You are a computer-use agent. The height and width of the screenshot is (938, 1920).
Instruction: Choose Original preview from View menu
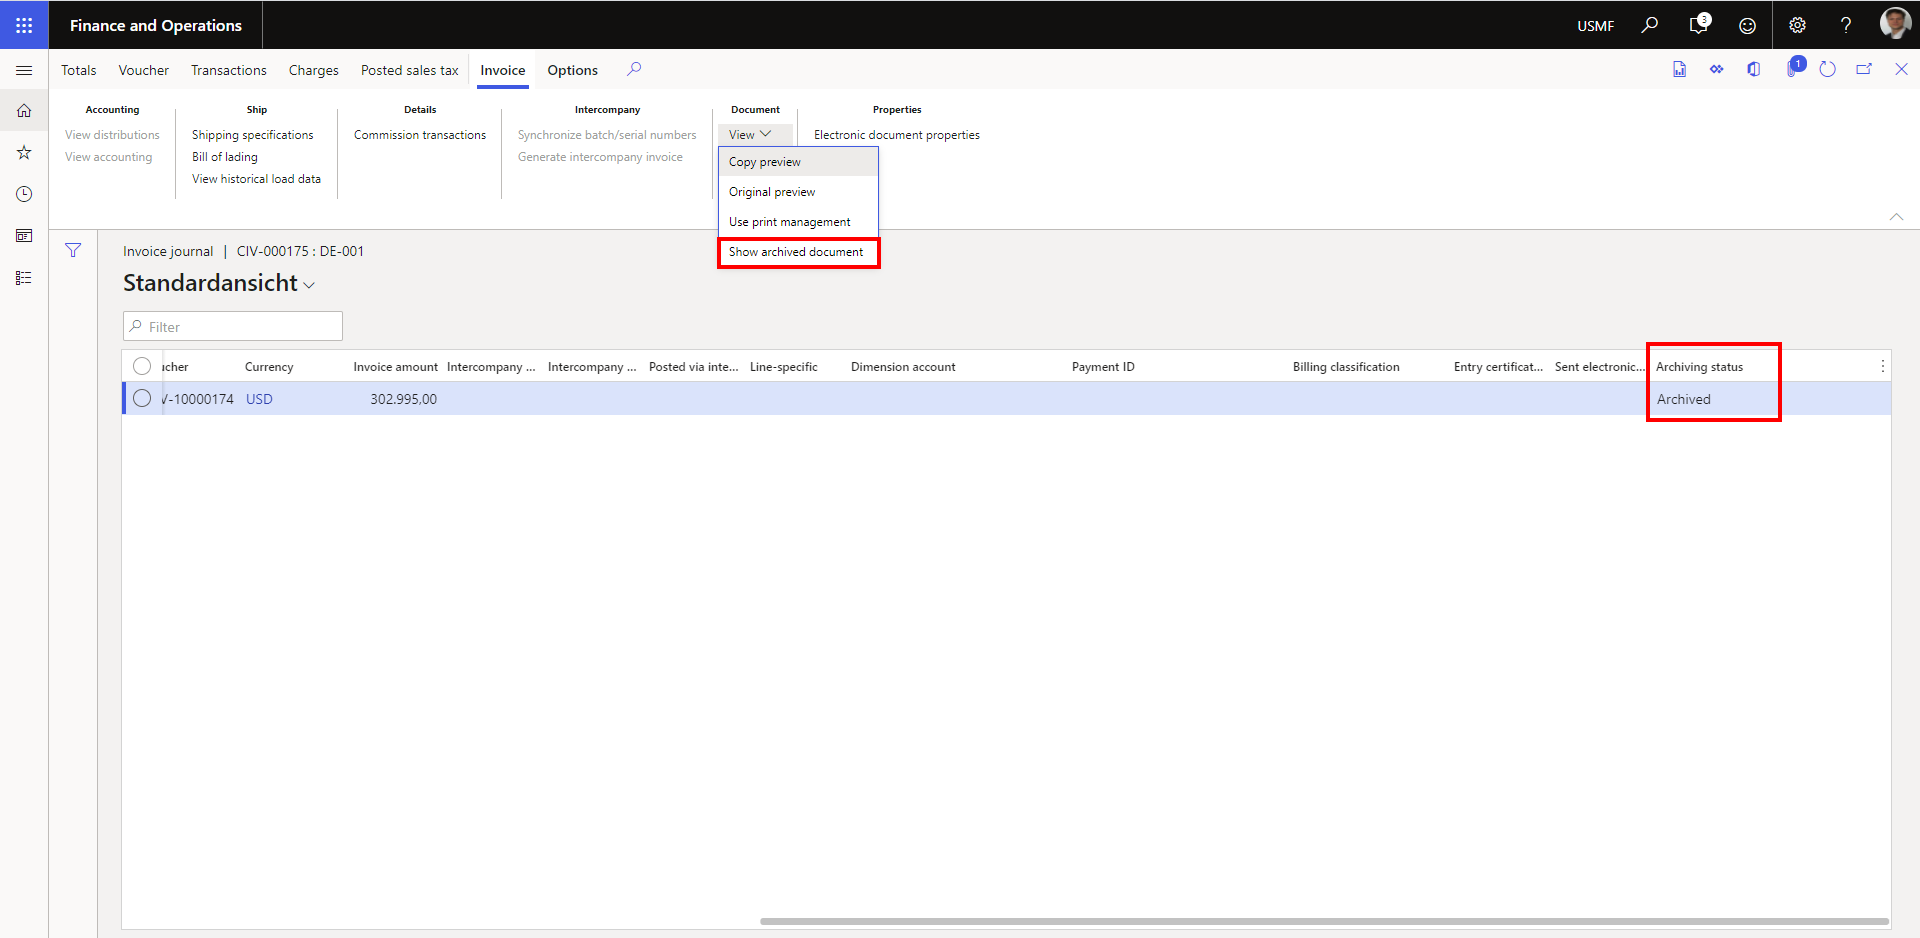point(798,192)
